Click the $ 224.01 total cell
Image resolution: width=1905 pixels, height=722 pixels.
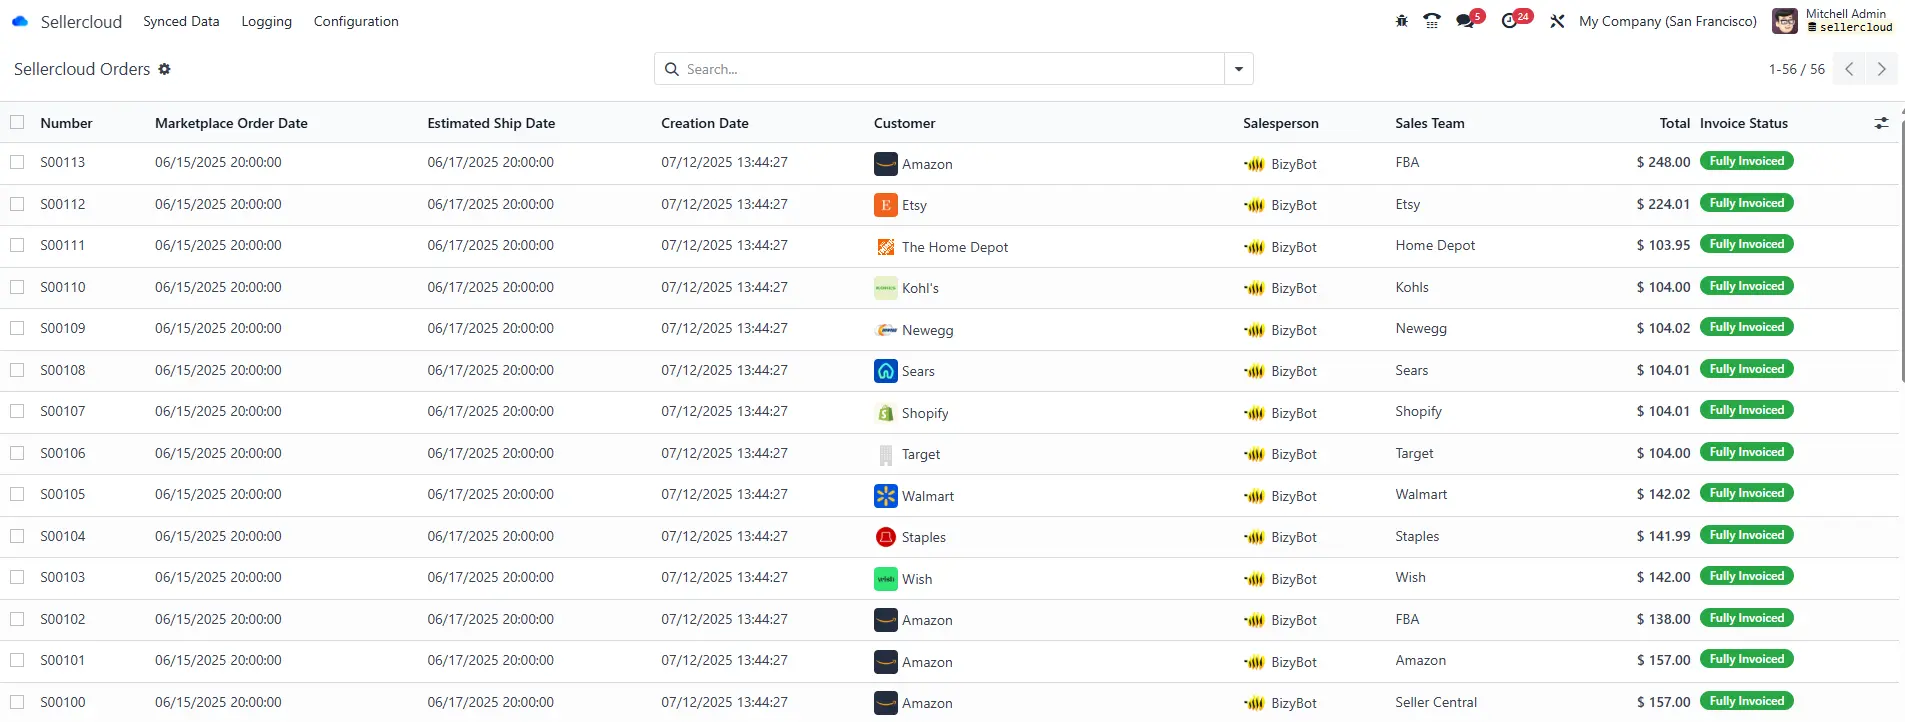point(1663,204)
